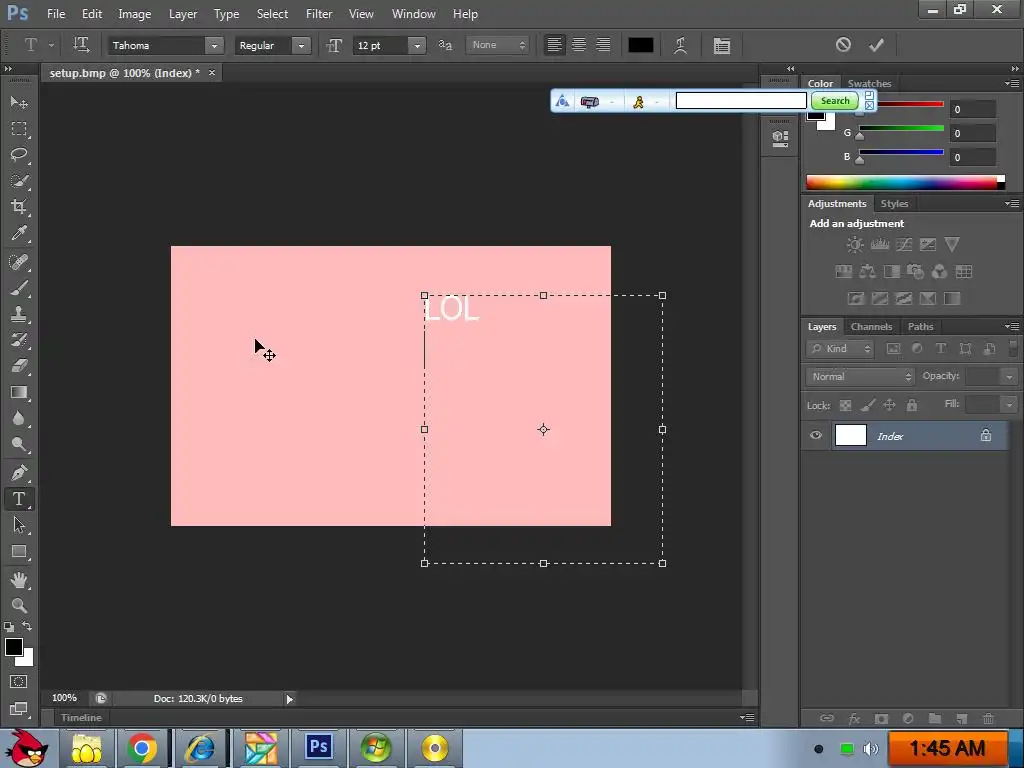Select the Eyedropper tool
1024x768 pixels.
[x=19, y=233]
